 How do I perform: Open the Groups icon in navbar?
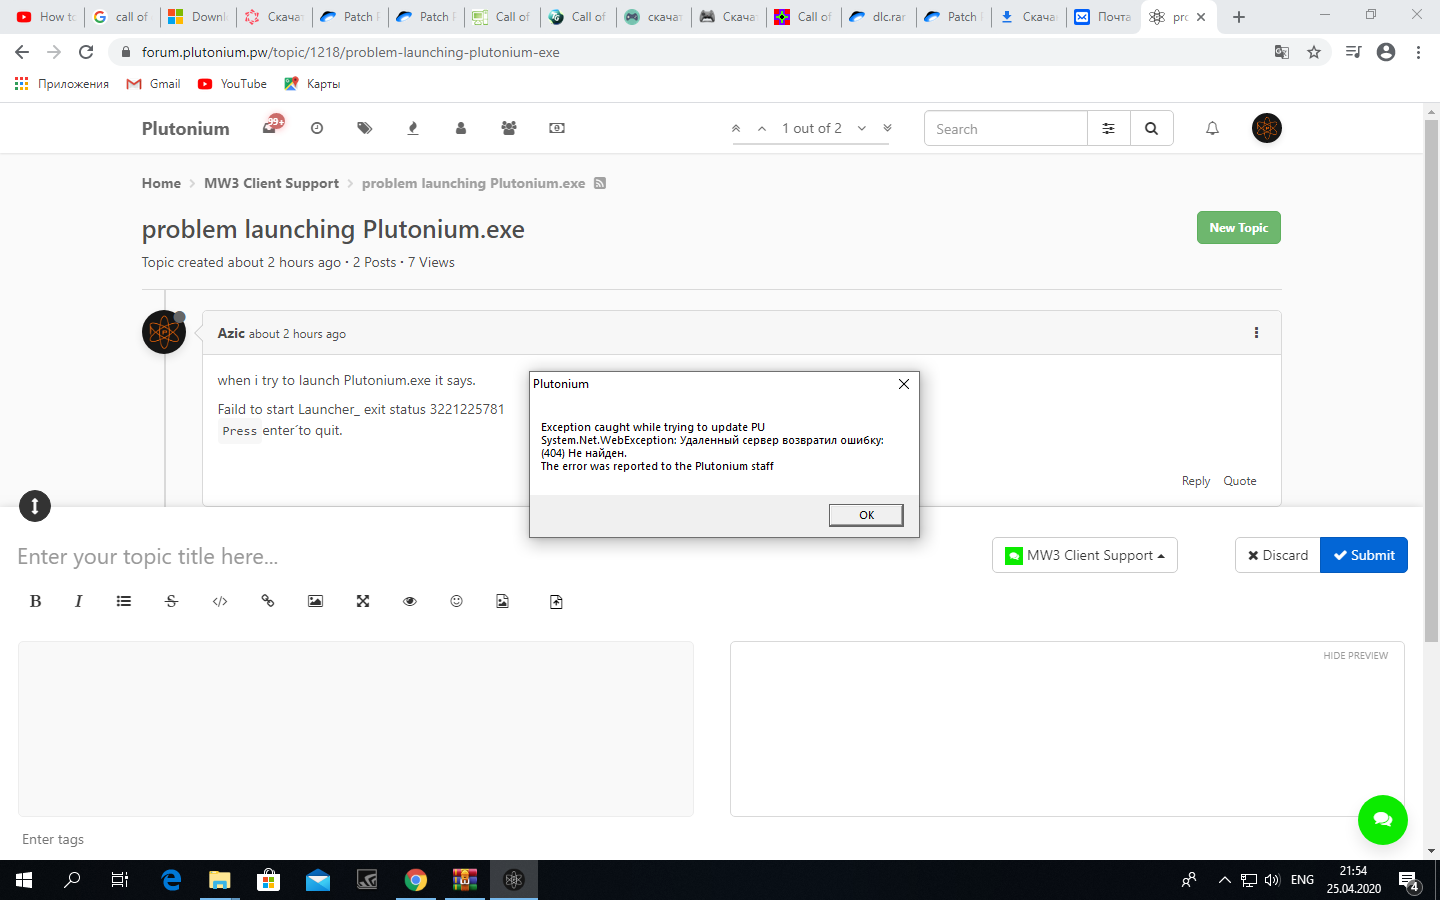tap(509, 128)
